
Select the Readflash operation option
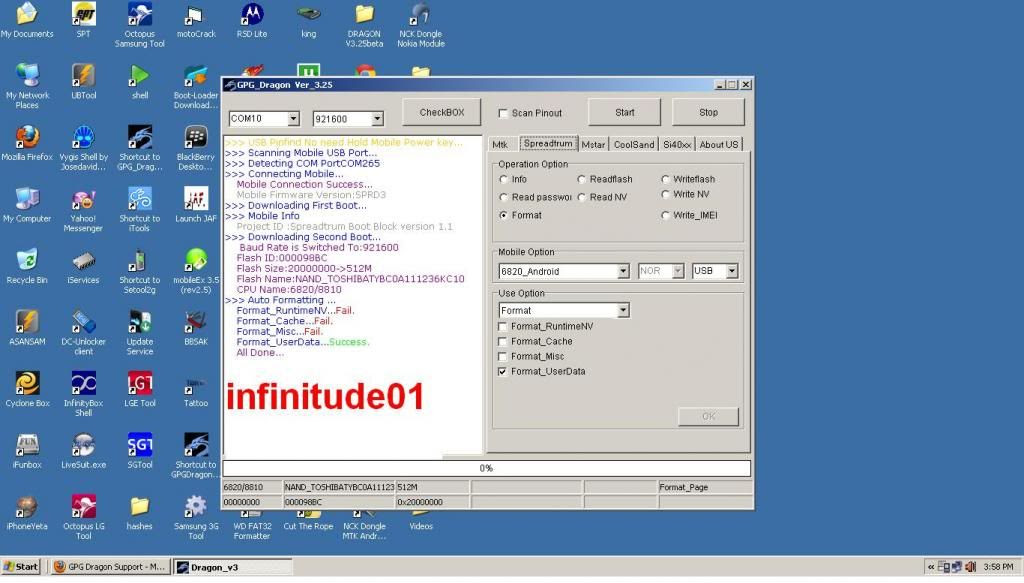[x=581, y=180]
